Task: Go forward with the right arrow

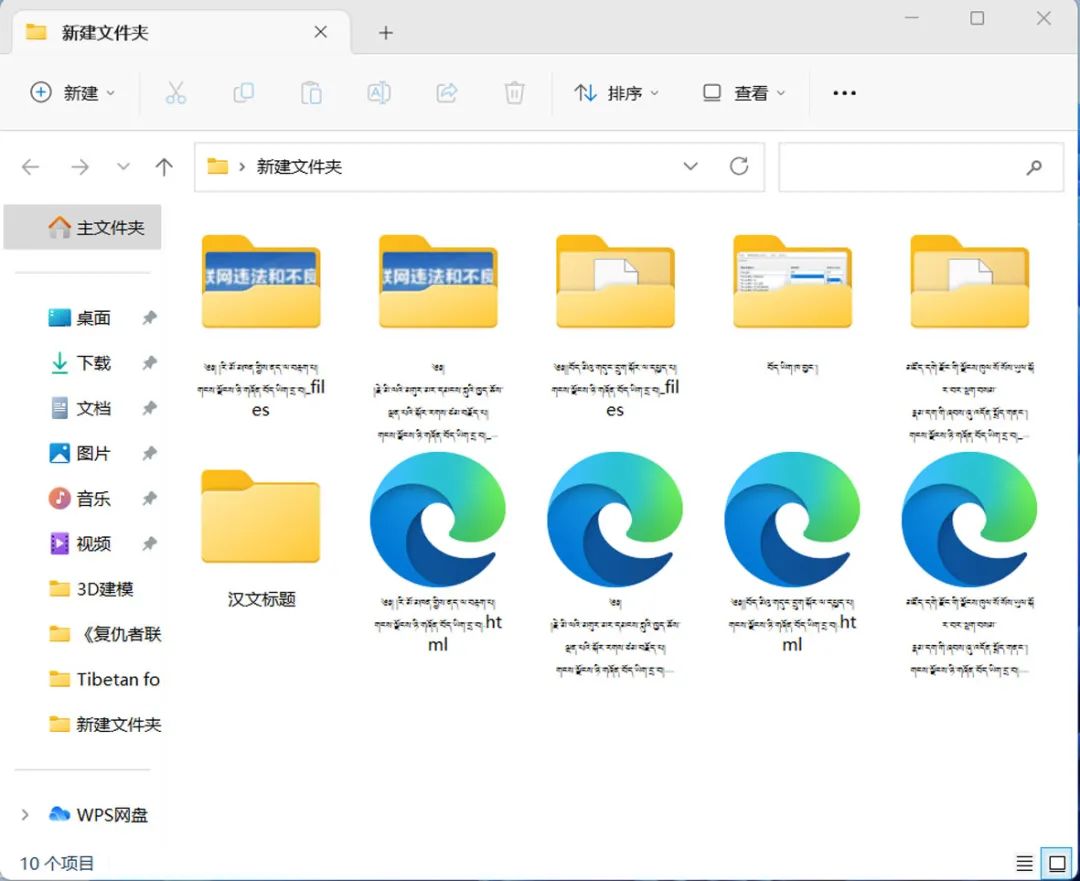Action: pyautogui.click(x=80, y=167)
